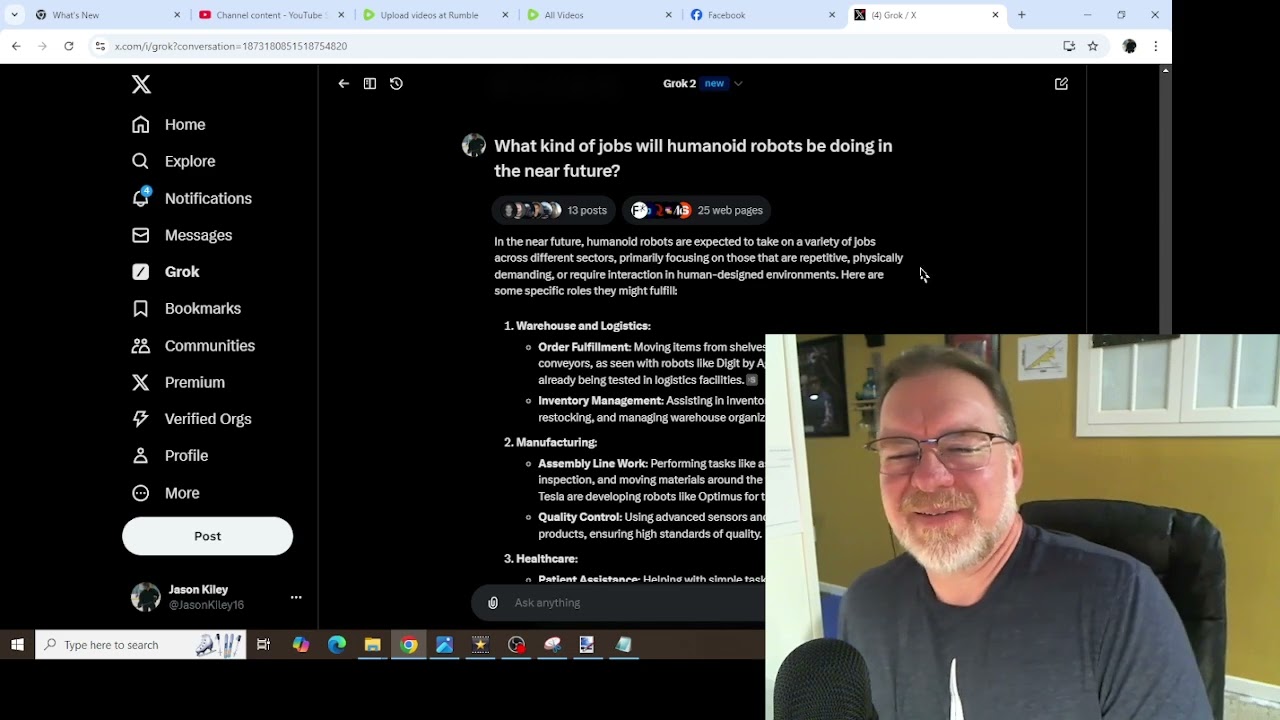Open Grok conversation history icon
The image size is (1280, 720).
(x=396, y=84)
